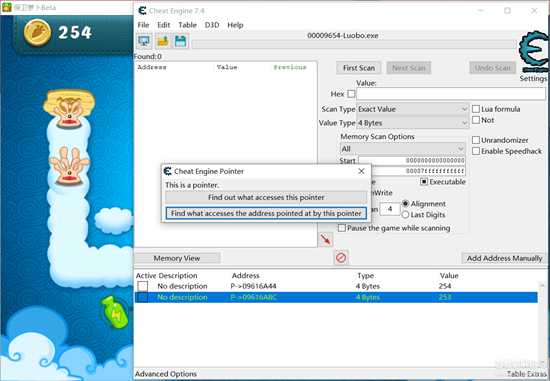This screenshot has height=381, width=550.
Task: Open the D3D menu
Action: click(212, 25)
